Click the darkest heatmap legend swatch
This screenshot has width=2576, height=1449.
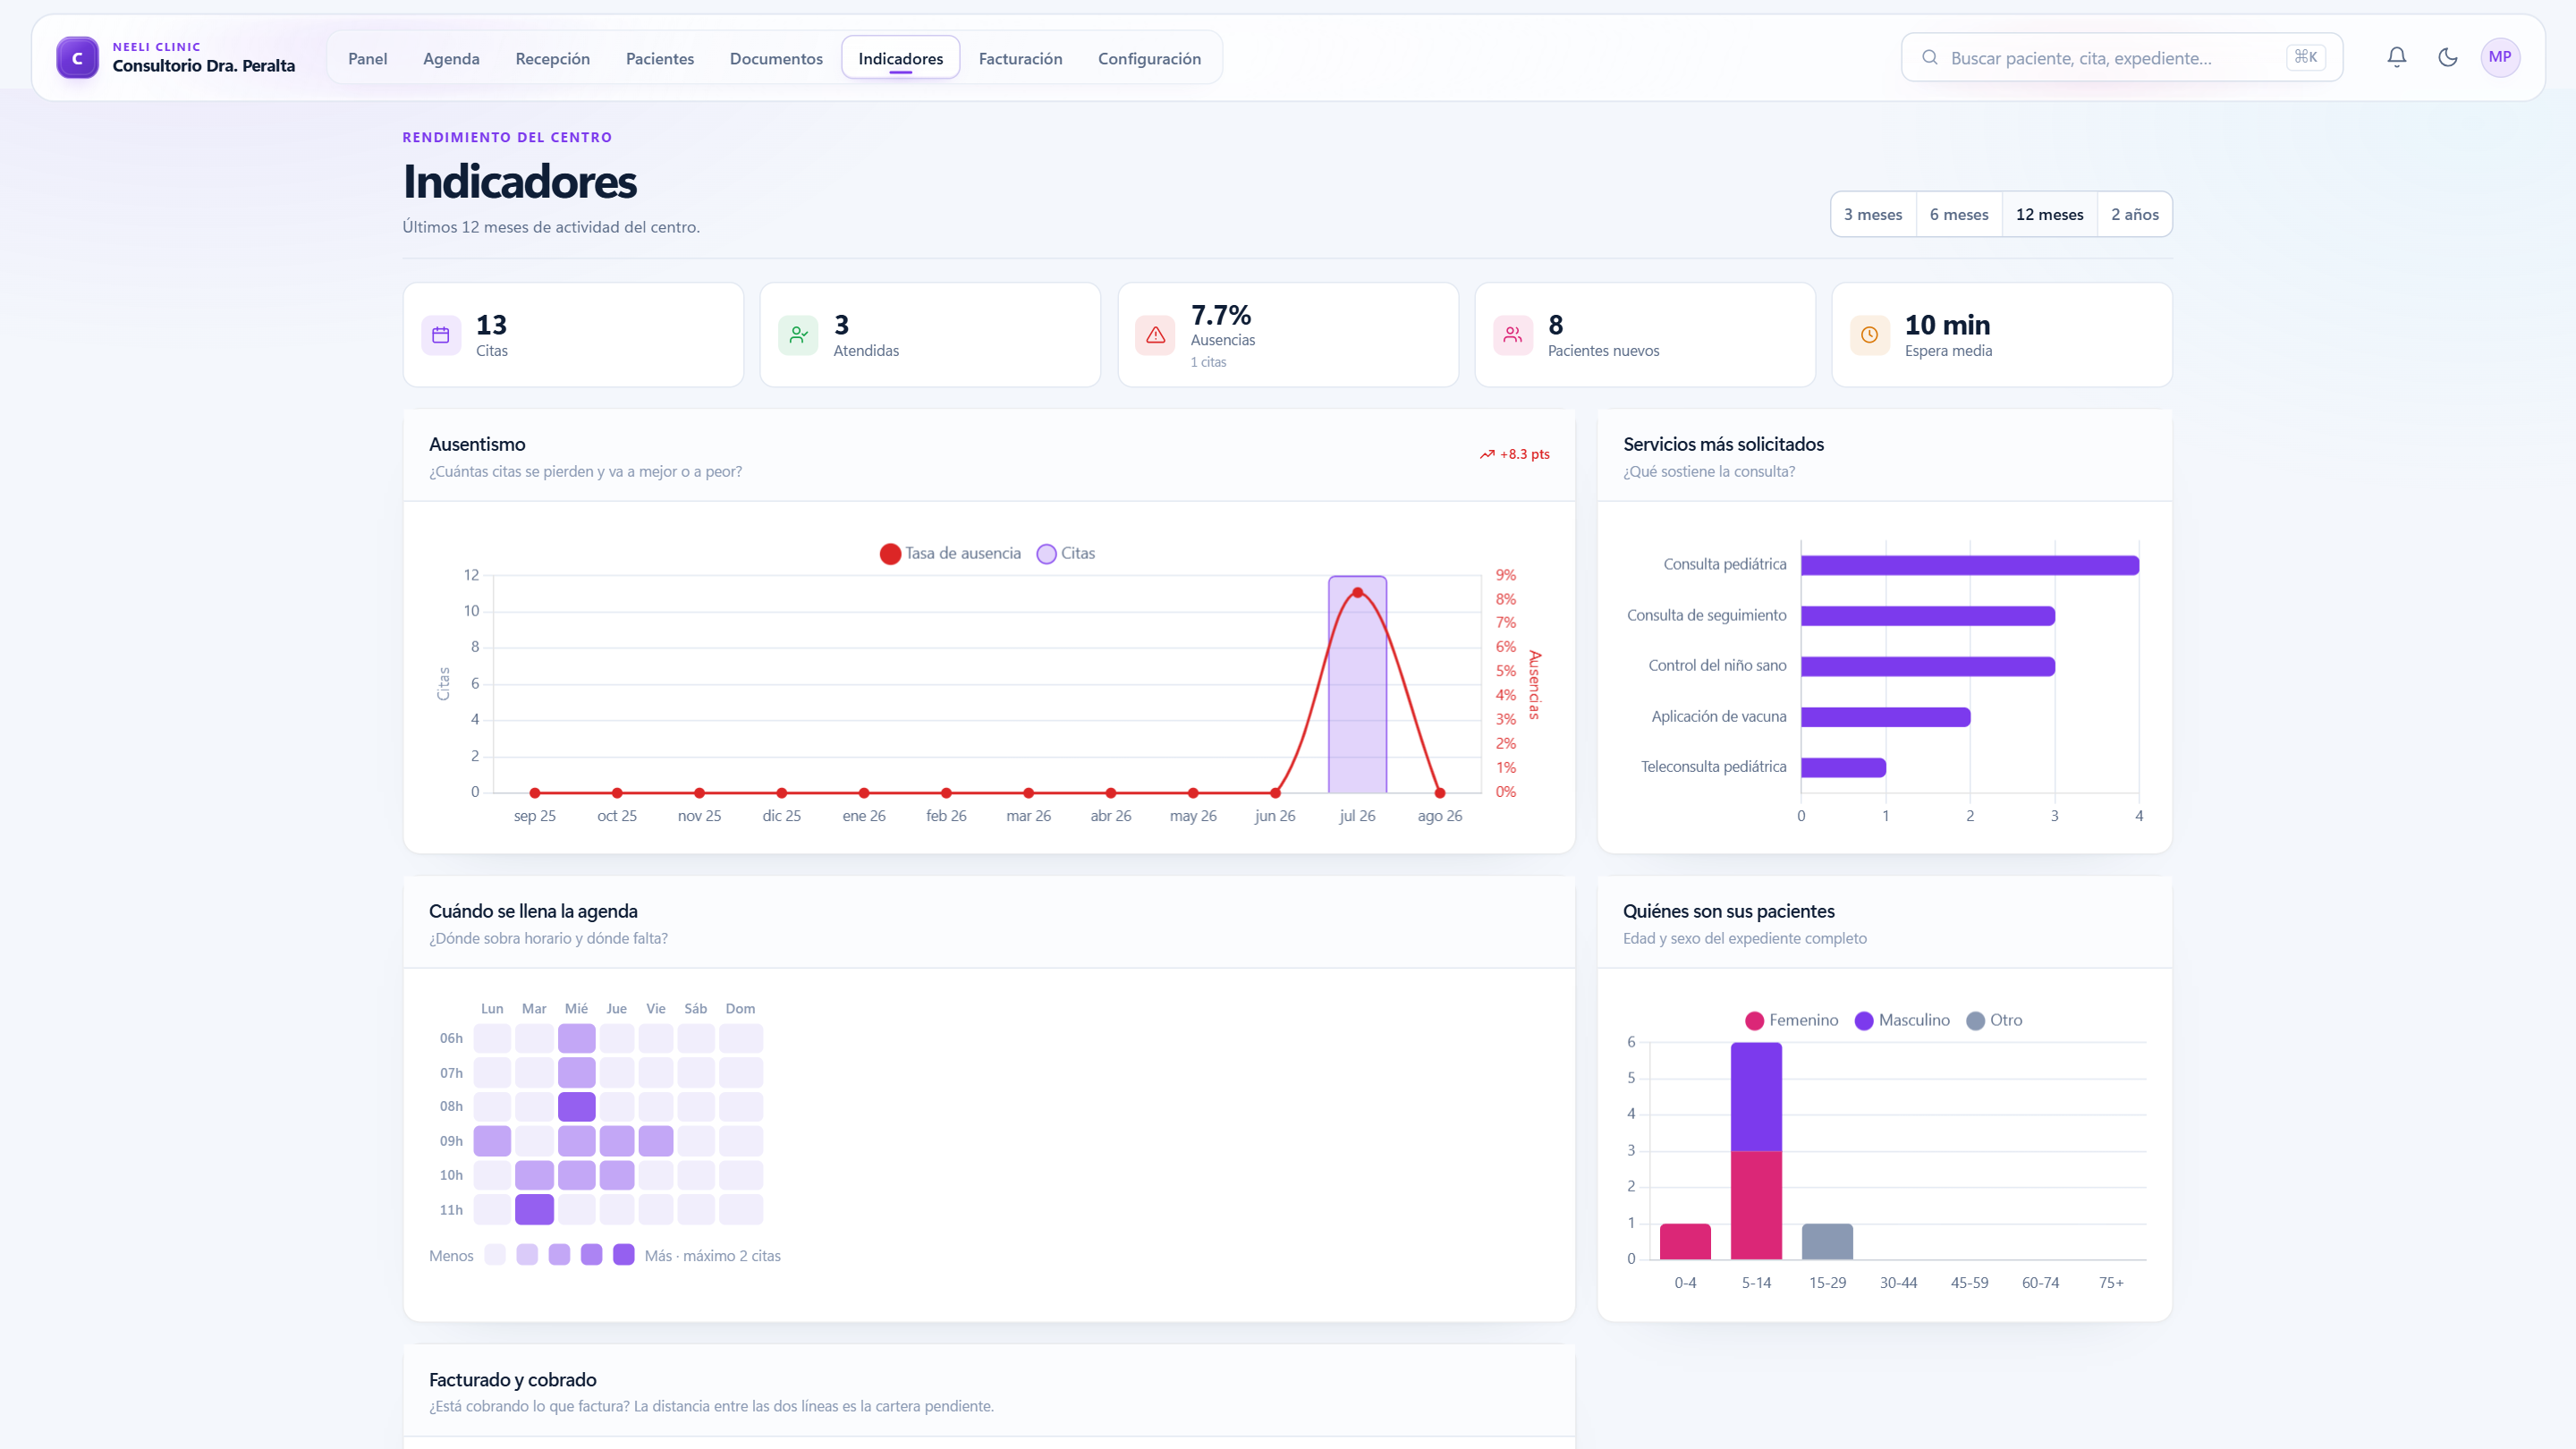click(624, 1255)
